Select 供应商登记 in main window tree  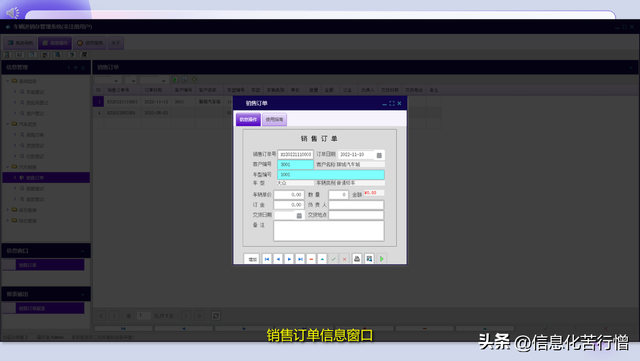pyautogui.click(x=37, y=103)
